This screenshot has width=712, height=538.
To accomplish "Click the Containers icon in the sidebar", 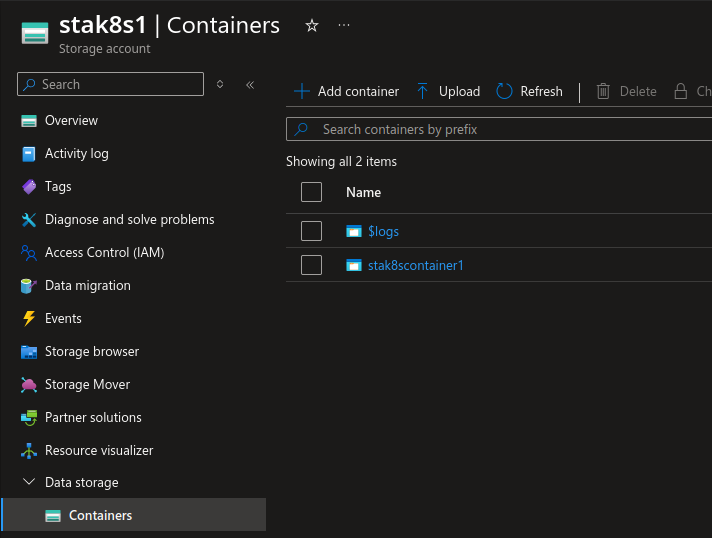I will (x=53, y=516).
